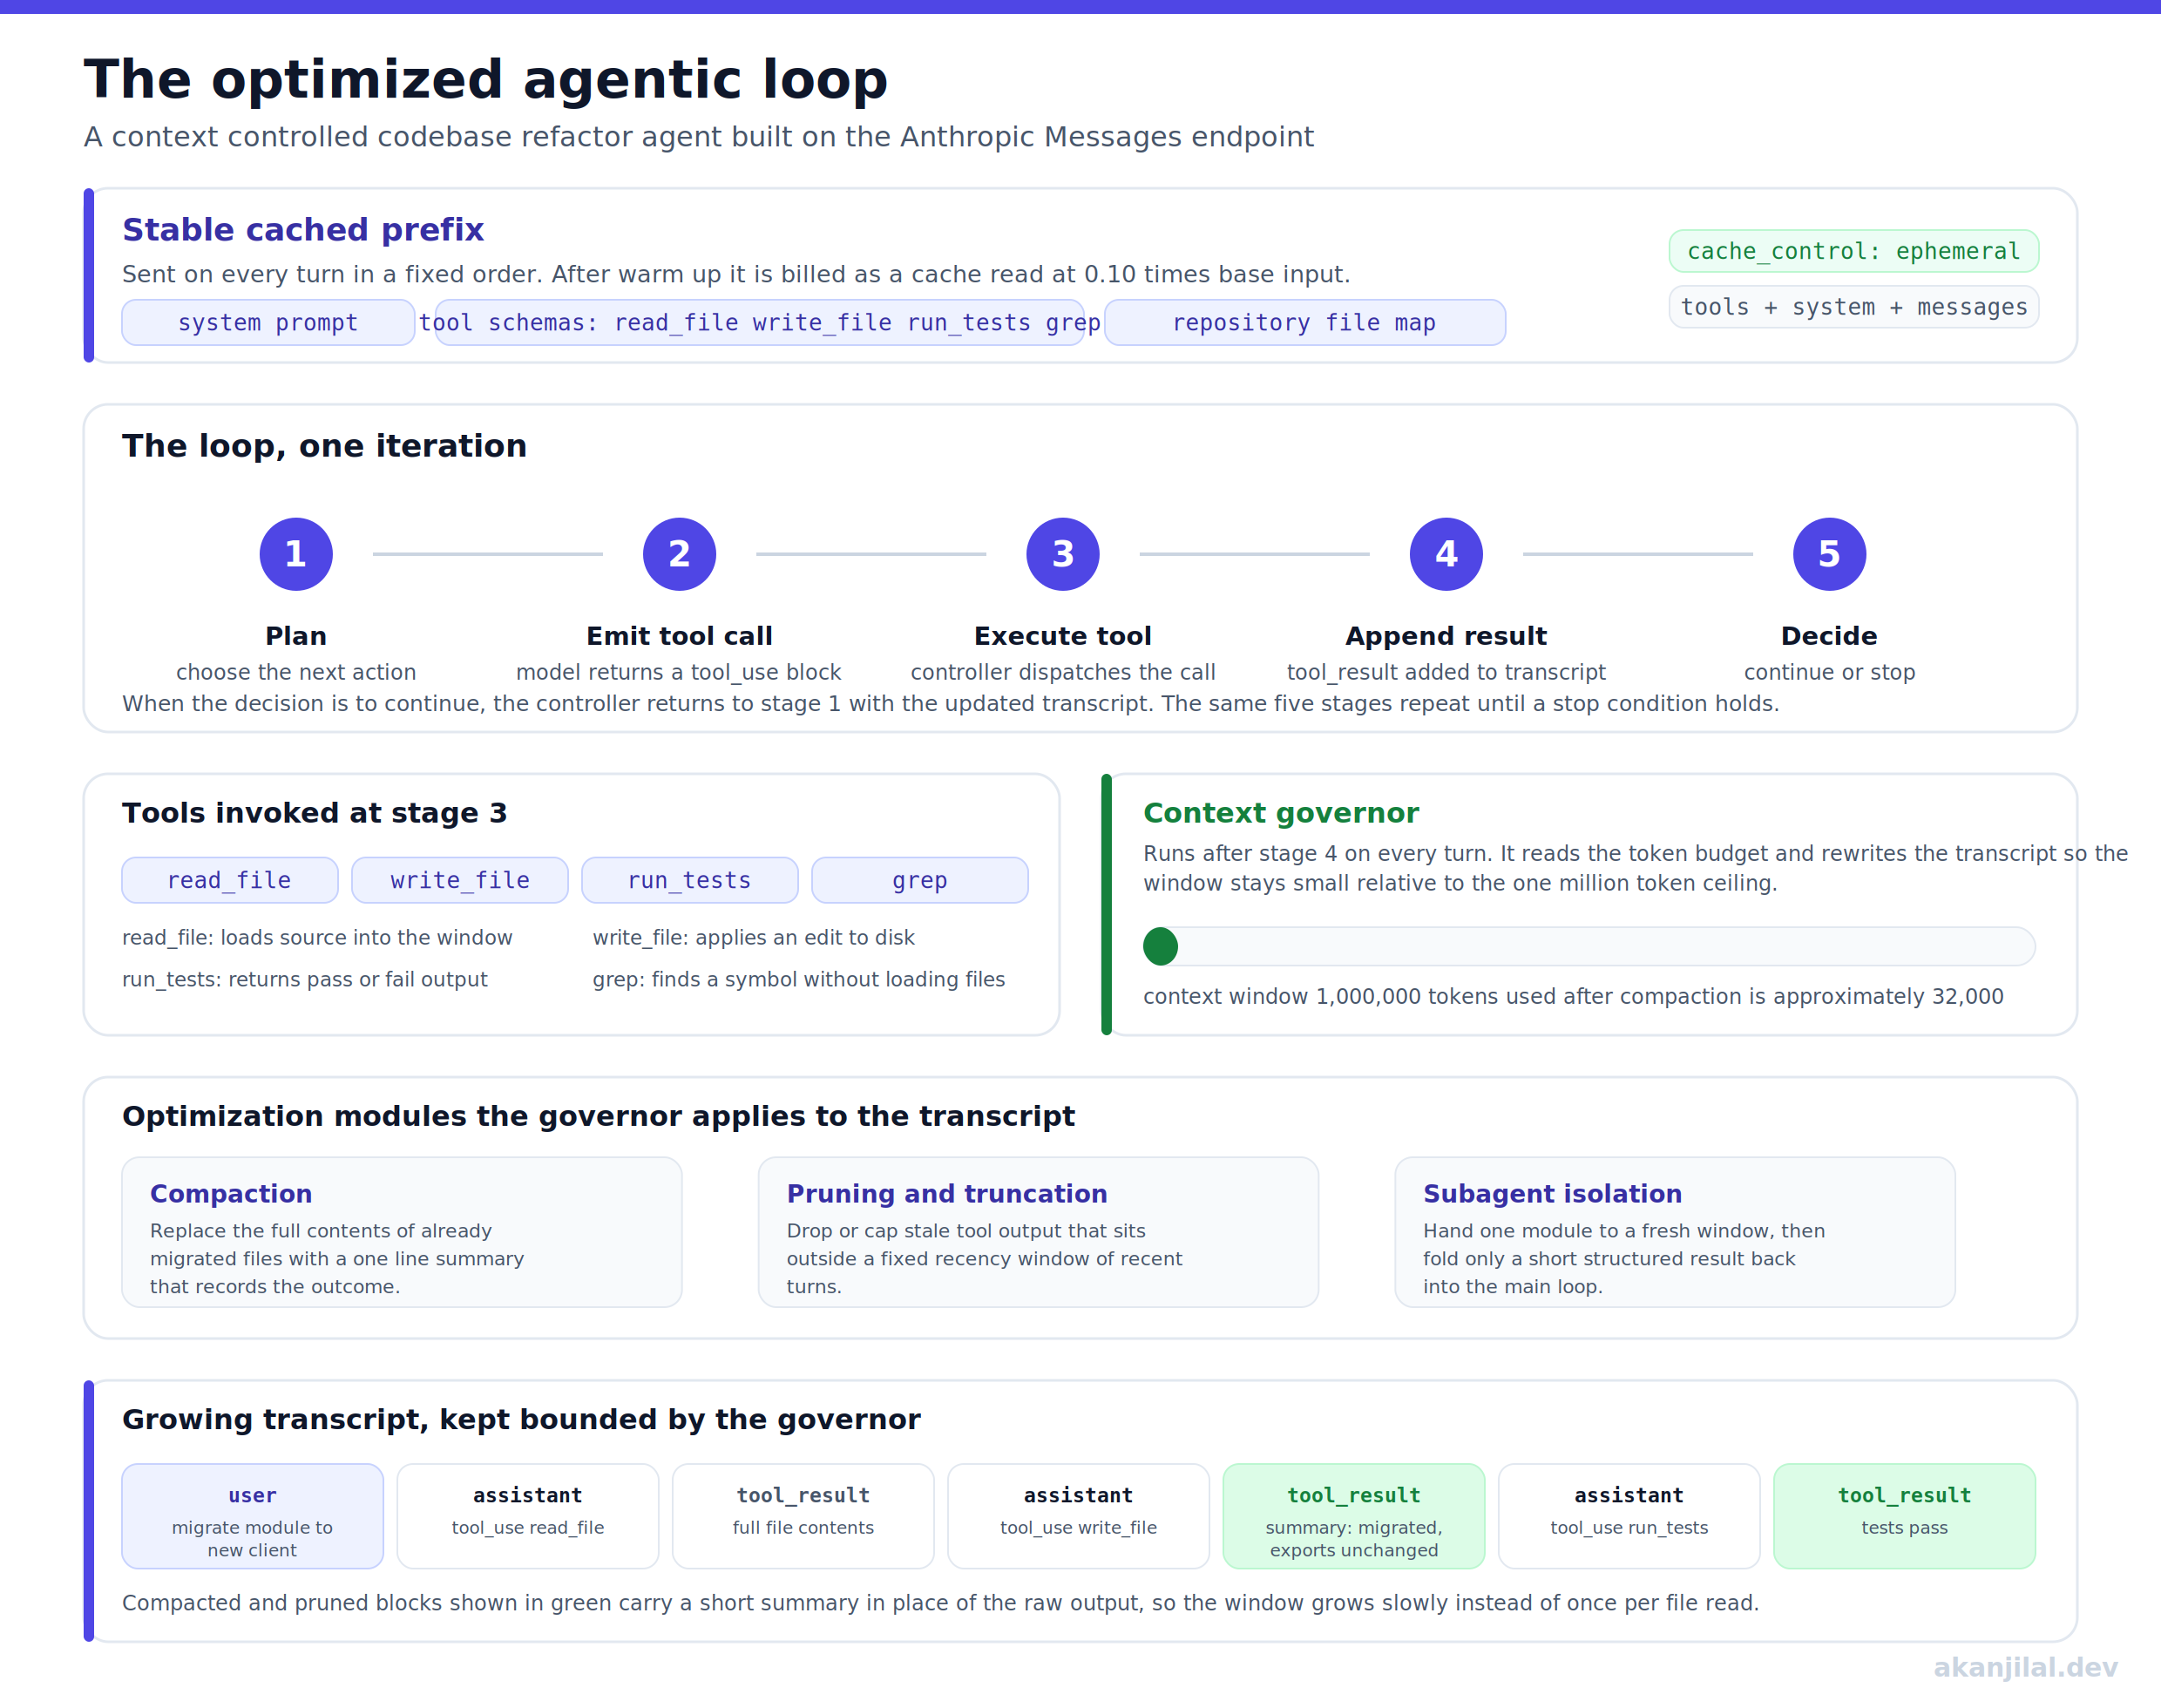Click the stage 4 Append result circle
The height and width of the screenshot is (1708, 2161).
click(x=1446, y=554)
